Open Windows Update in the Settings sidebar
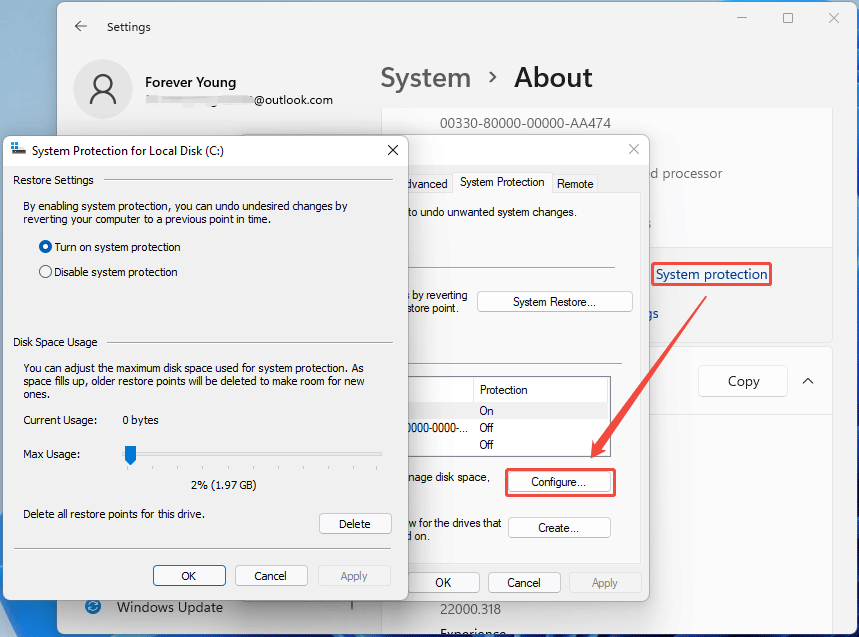The image size is (859, 637). (x=169, y=607)
